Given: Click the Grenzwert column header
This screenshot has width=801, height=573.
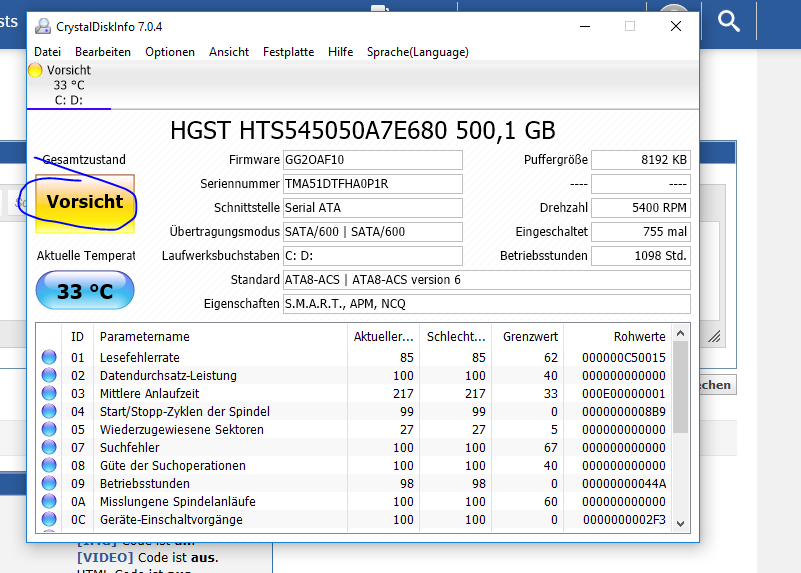Looking at the screenshot, I should tap(528, 337).
